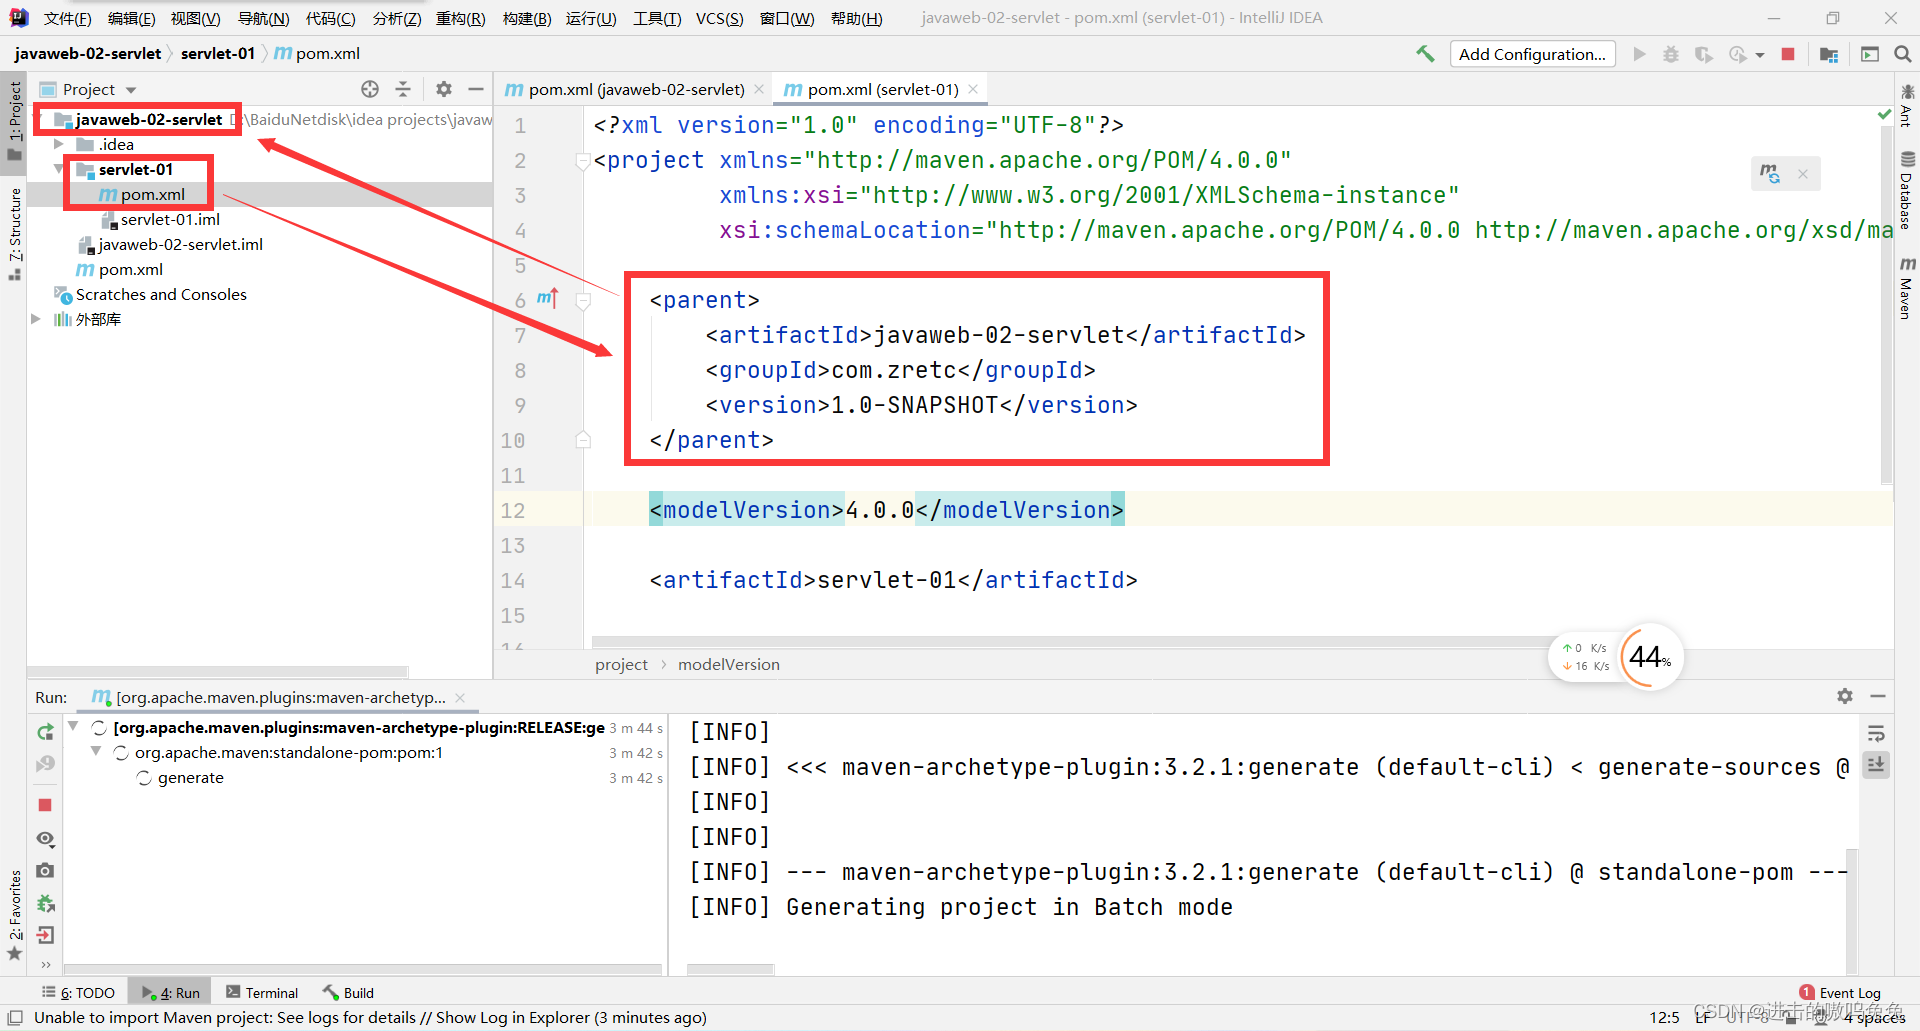Expand the generate-sources tree in Run panel
The width and height of the screenshot is (1920, 1031).
pos(72,727)
